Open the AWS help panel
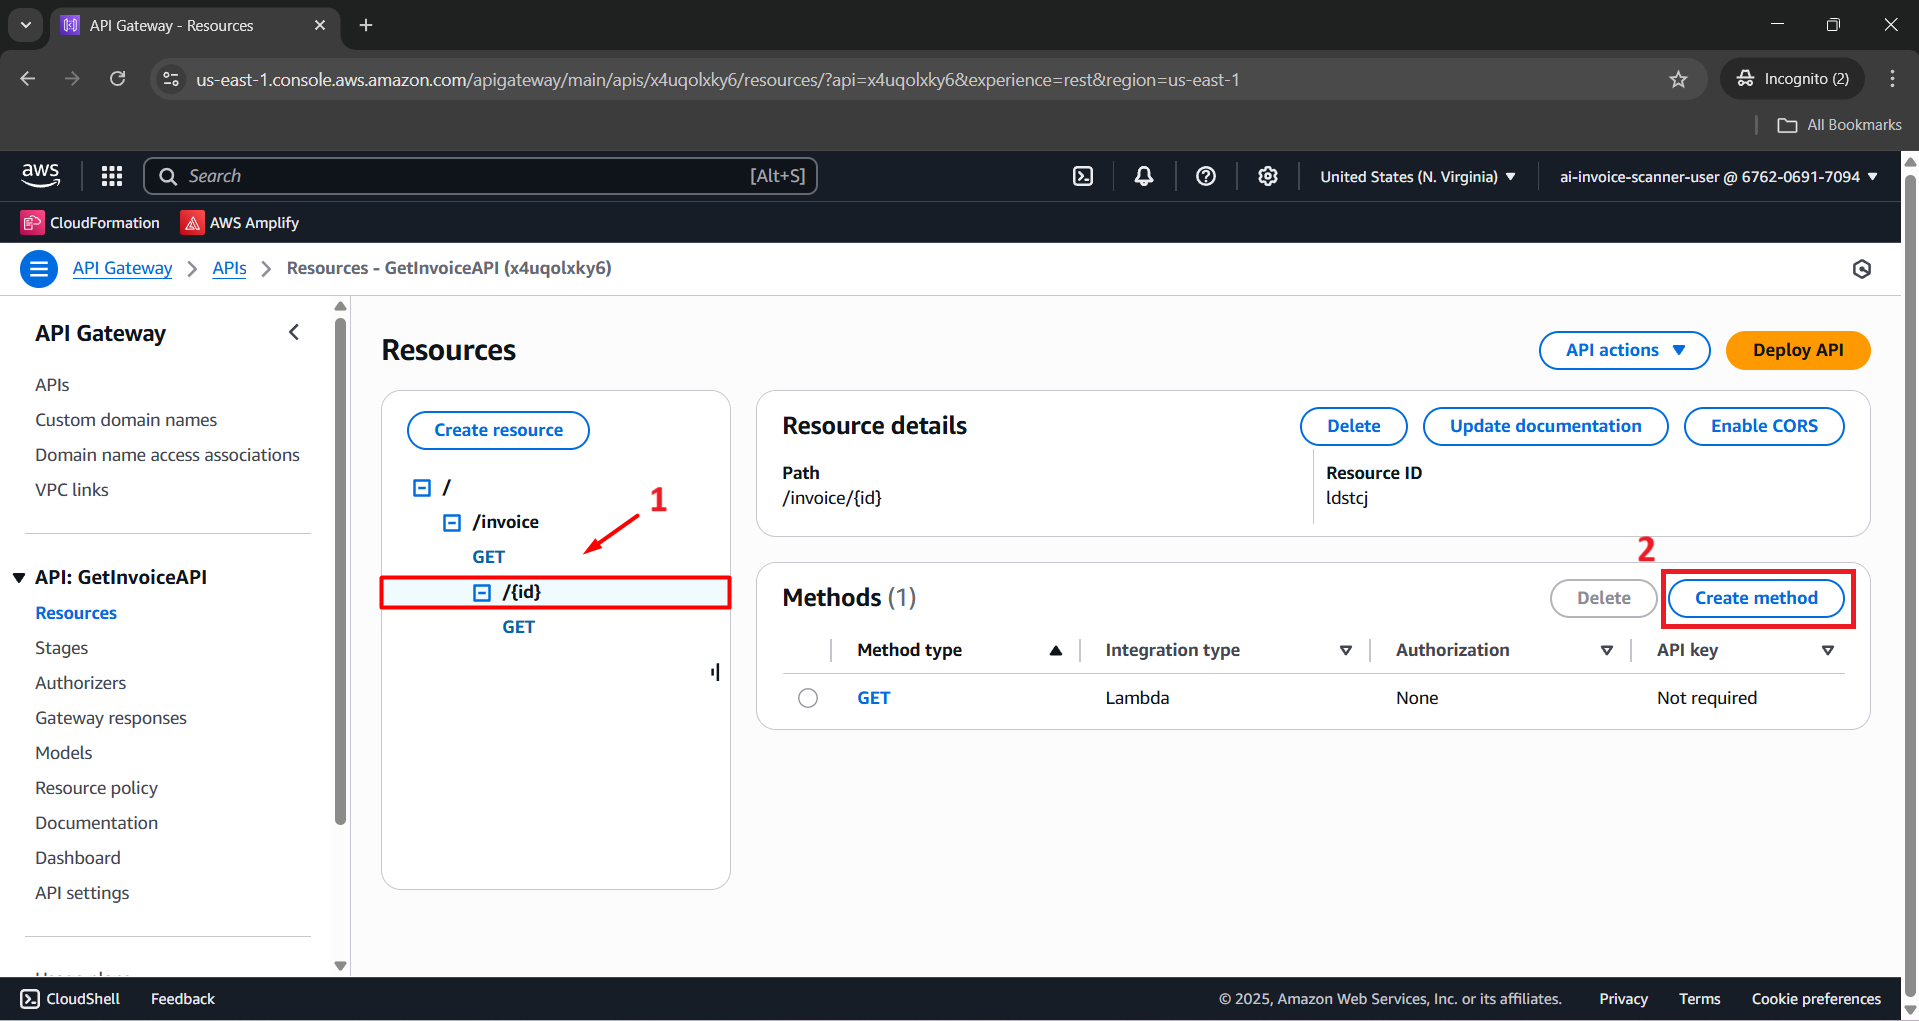This screenshot has height=1021, width=1919. click(1205, 175)
